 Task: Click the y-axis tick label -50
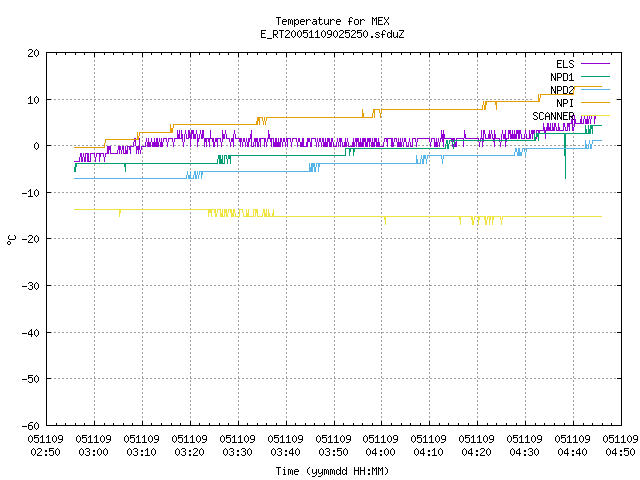31,379
